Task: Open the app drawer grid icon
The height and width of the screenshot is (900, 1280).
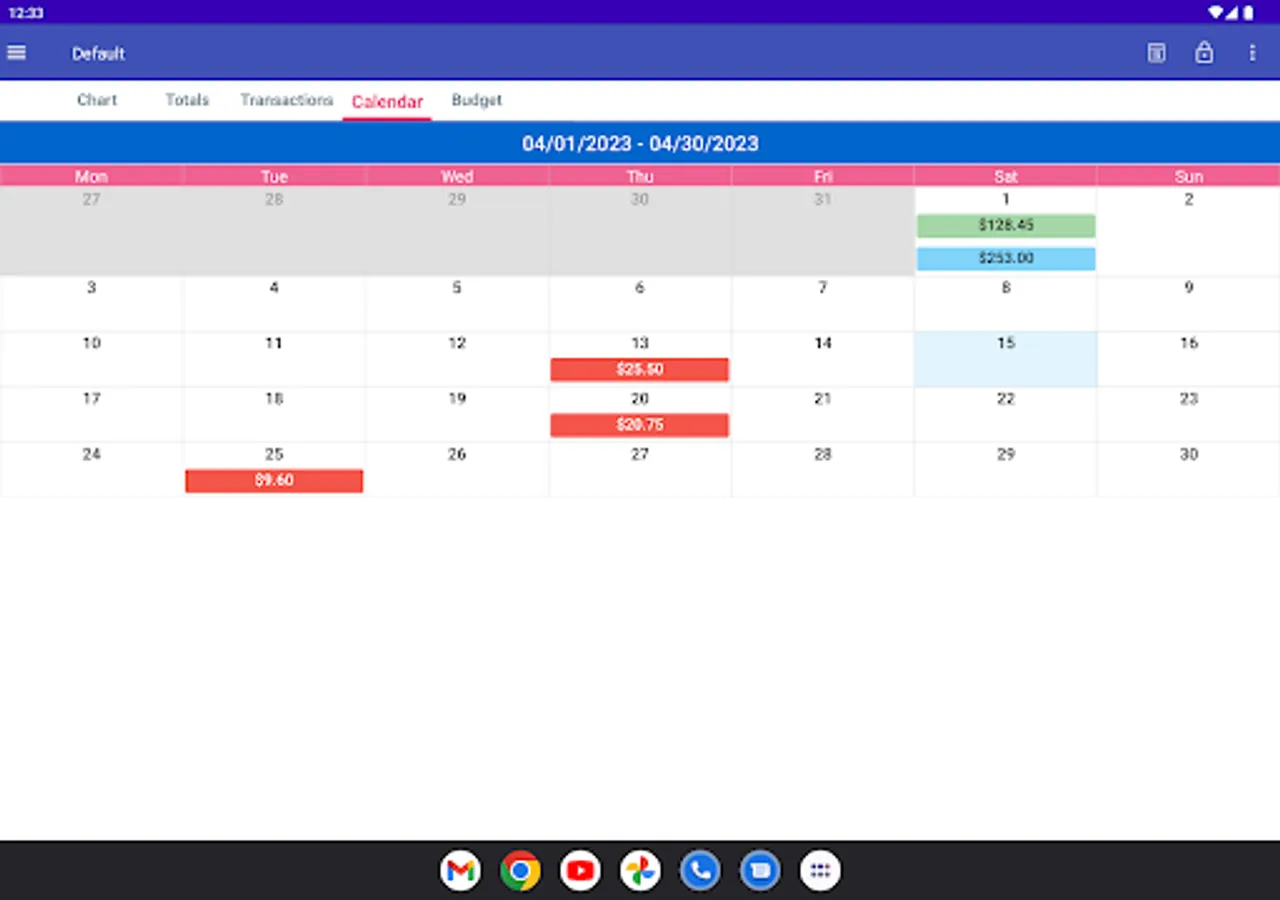Action: click(x=820, y=871)
